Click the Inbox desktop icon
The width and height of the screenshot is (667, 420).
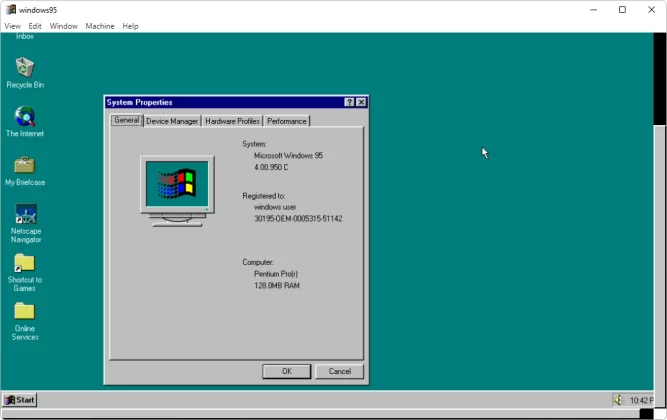pyautogui.click(x=25, y=36)
